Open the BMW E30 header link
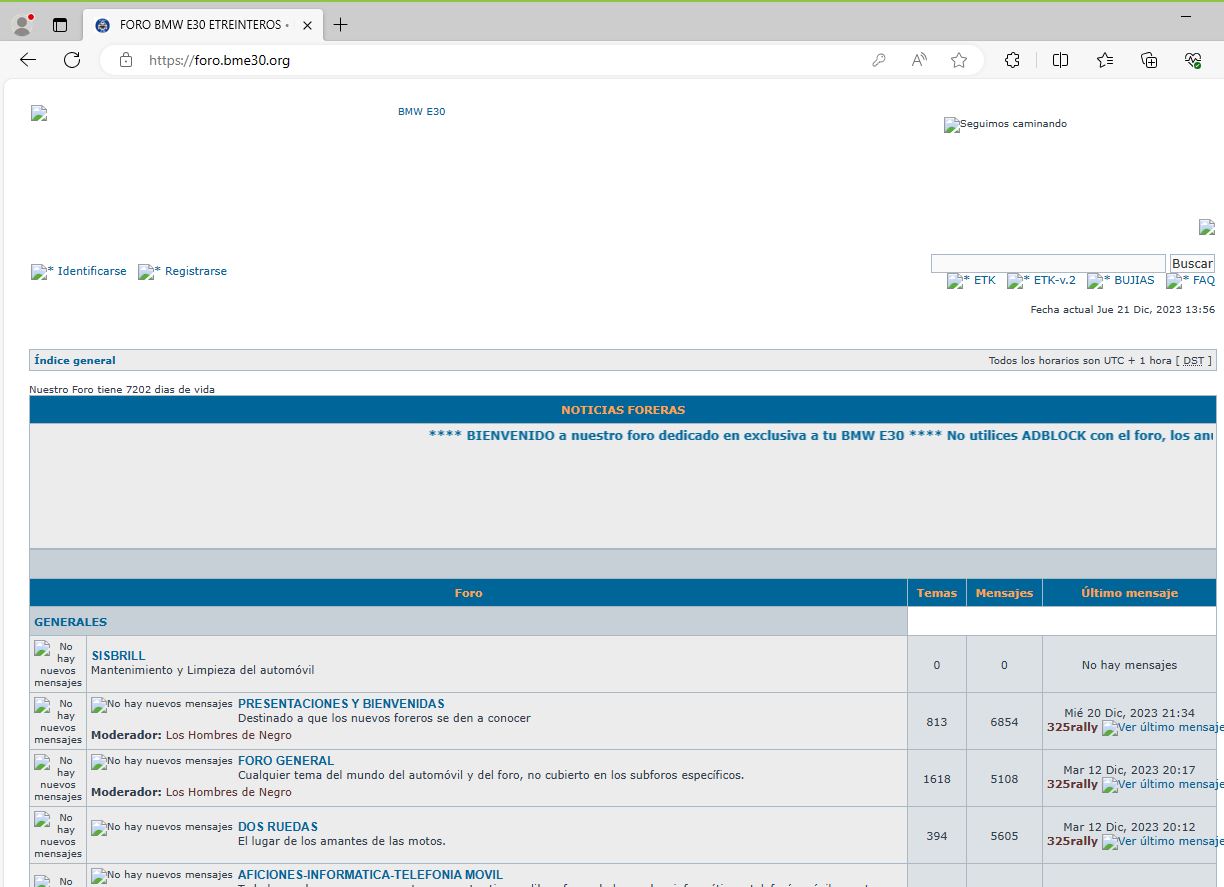 tap(421, 111)
